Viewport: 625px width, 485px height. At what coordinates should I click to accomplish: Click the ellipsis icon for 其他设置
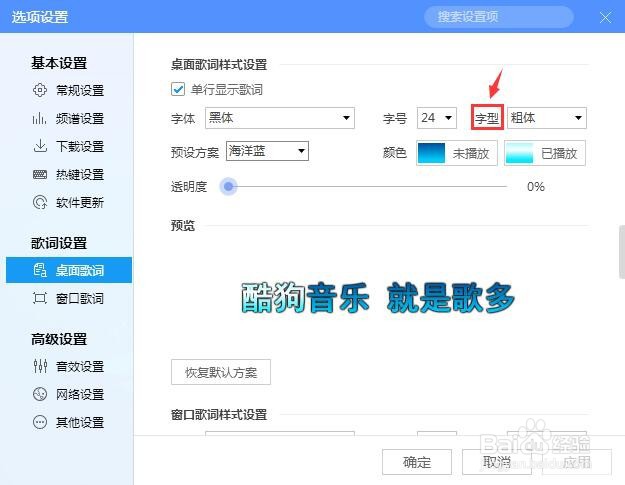(x=40, y=422)
